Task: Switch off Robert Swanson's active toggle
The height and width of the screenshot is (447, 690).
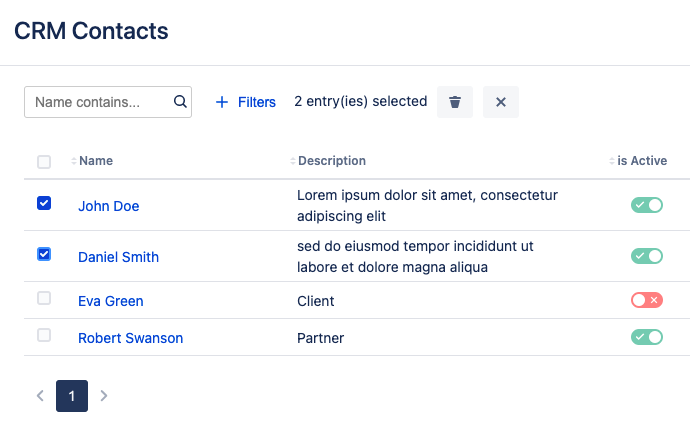Action: 646,337
